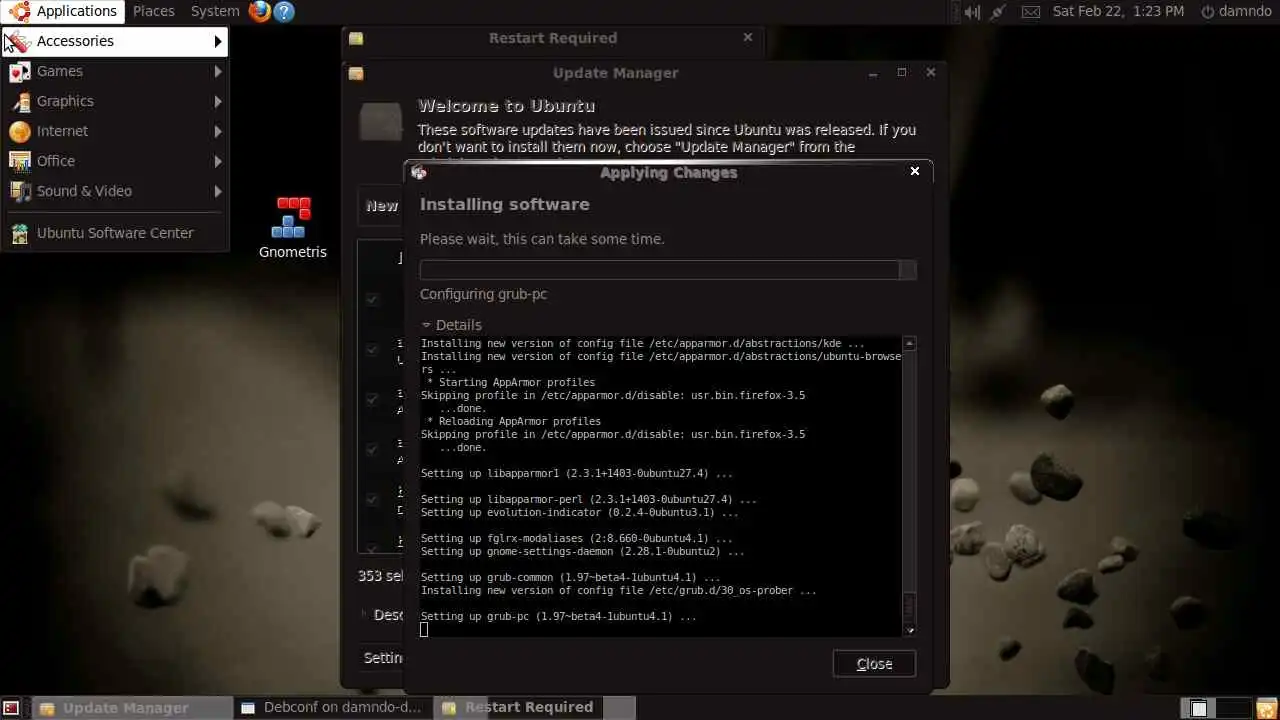Select the Games menu entry
Viewport: 1280px width, 720px height.
[x=115, y=71]
